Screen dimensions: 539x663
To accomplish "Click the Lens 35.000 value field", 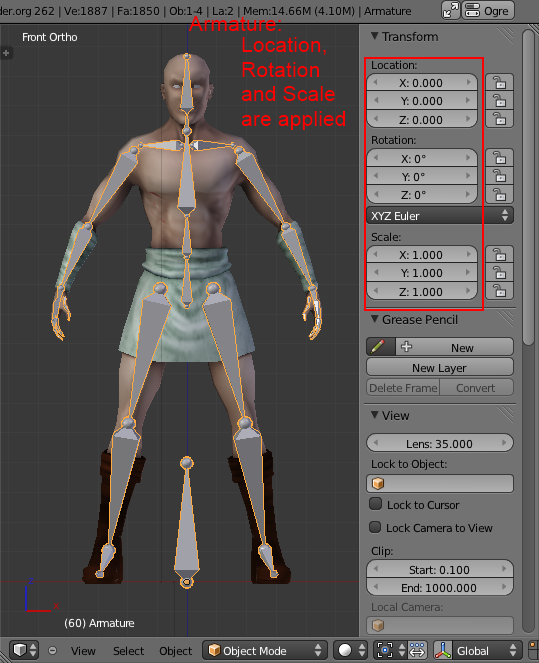I will pyautogui.click(x=440, y=444).
